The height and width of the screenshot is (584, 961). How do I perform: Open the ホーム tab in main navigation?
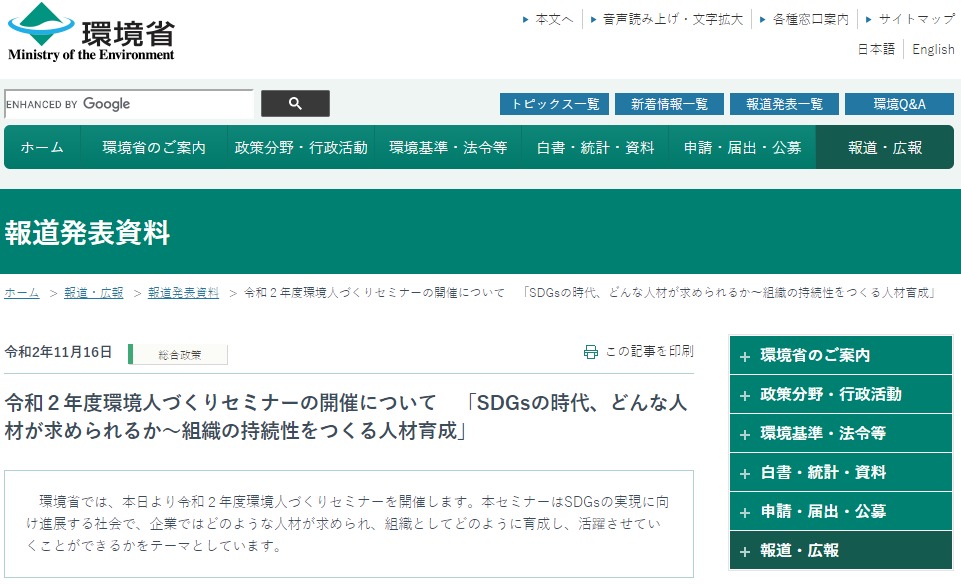[x=42, y=147]
